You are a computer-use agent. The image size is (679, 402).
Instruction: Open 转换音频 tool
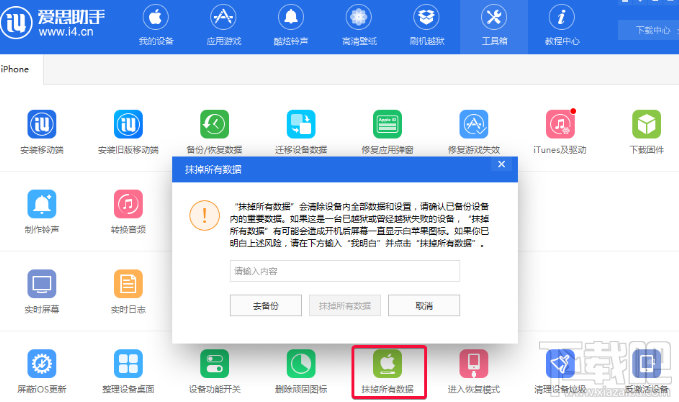(128, 211)
